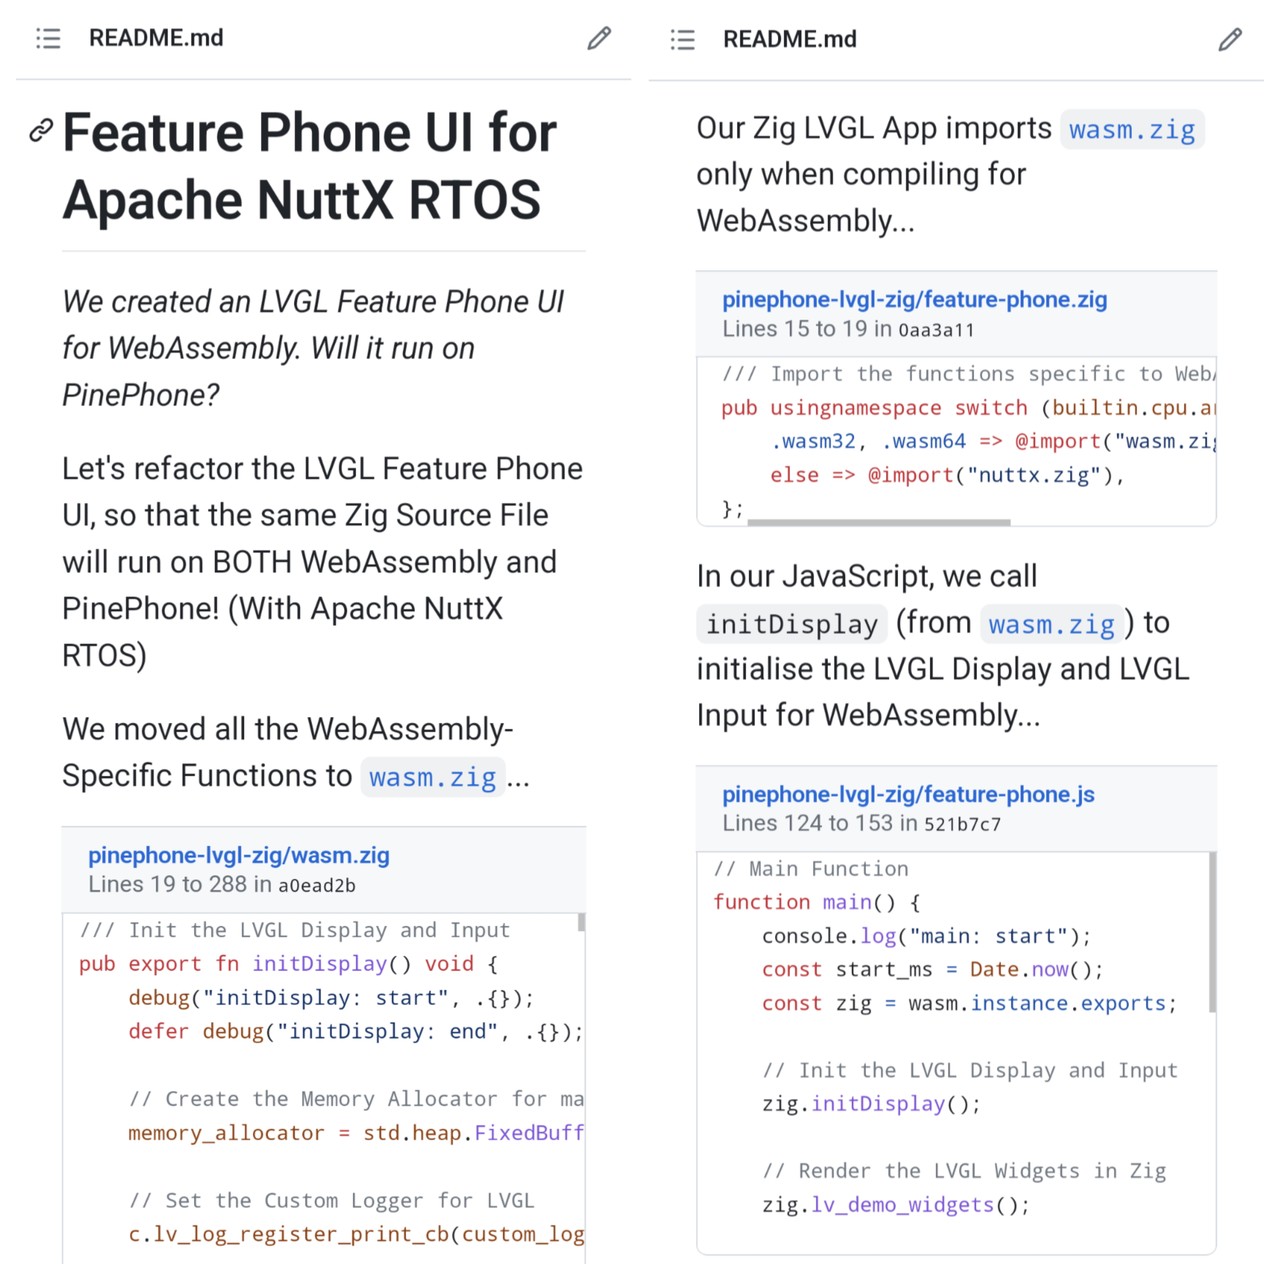Click code line 'pub export fn initDisplay() void {'

point(288,964)
